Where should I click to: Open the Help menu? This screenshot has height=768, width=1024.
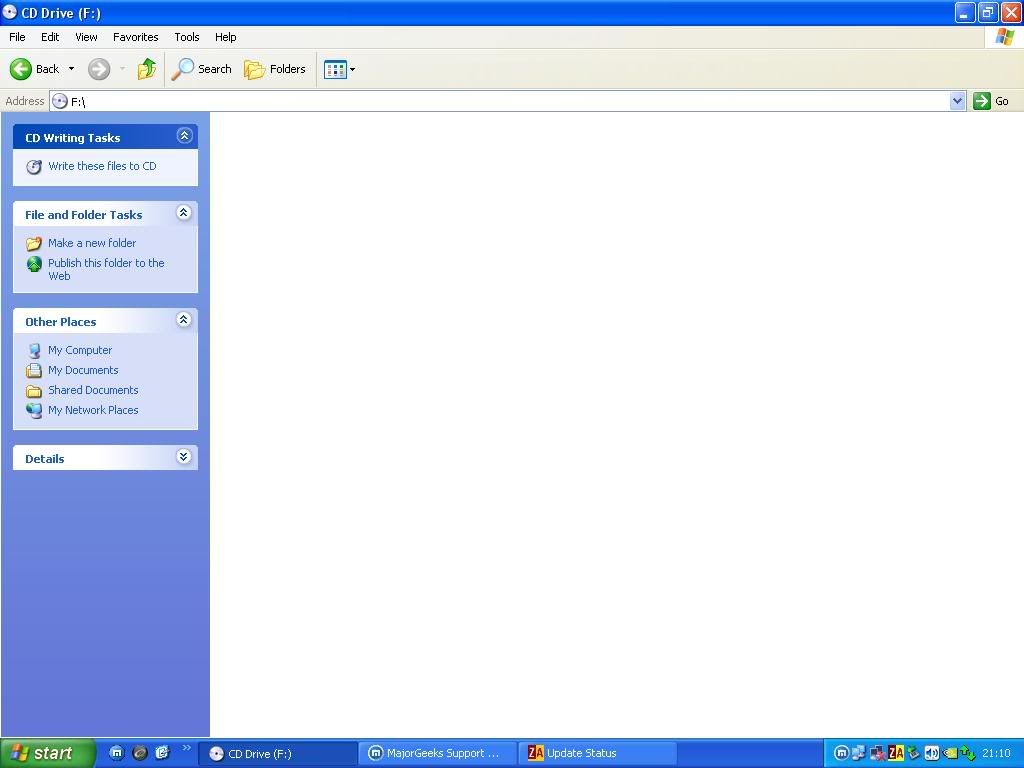pos(225,37)
